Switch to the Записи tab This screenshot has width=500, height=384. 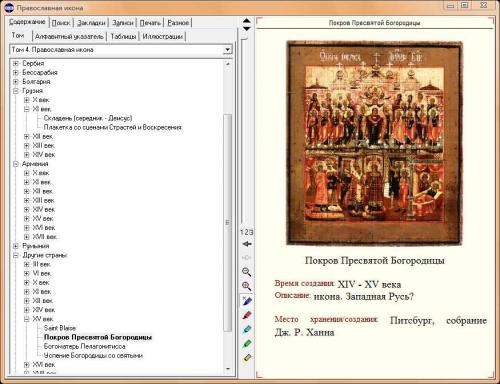123,23
